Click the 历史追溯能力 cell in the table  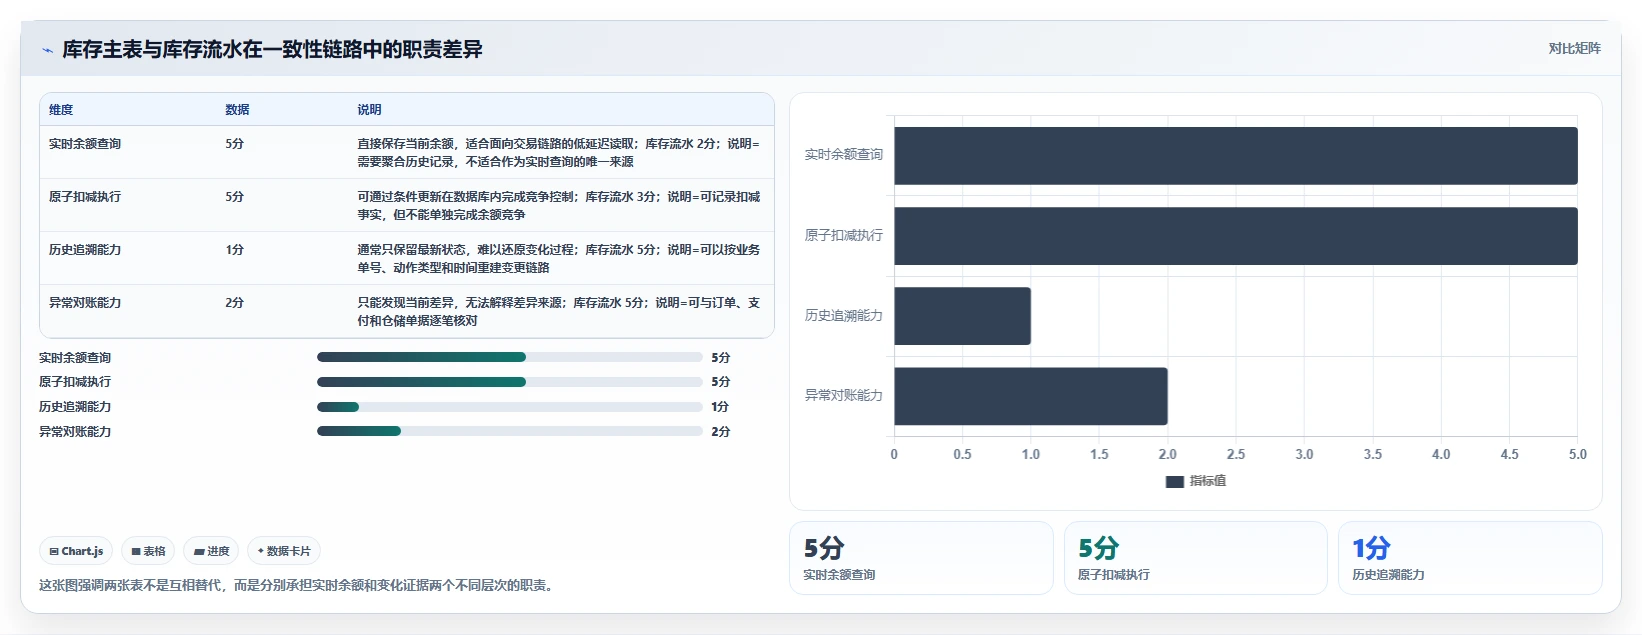click(85, 250)
